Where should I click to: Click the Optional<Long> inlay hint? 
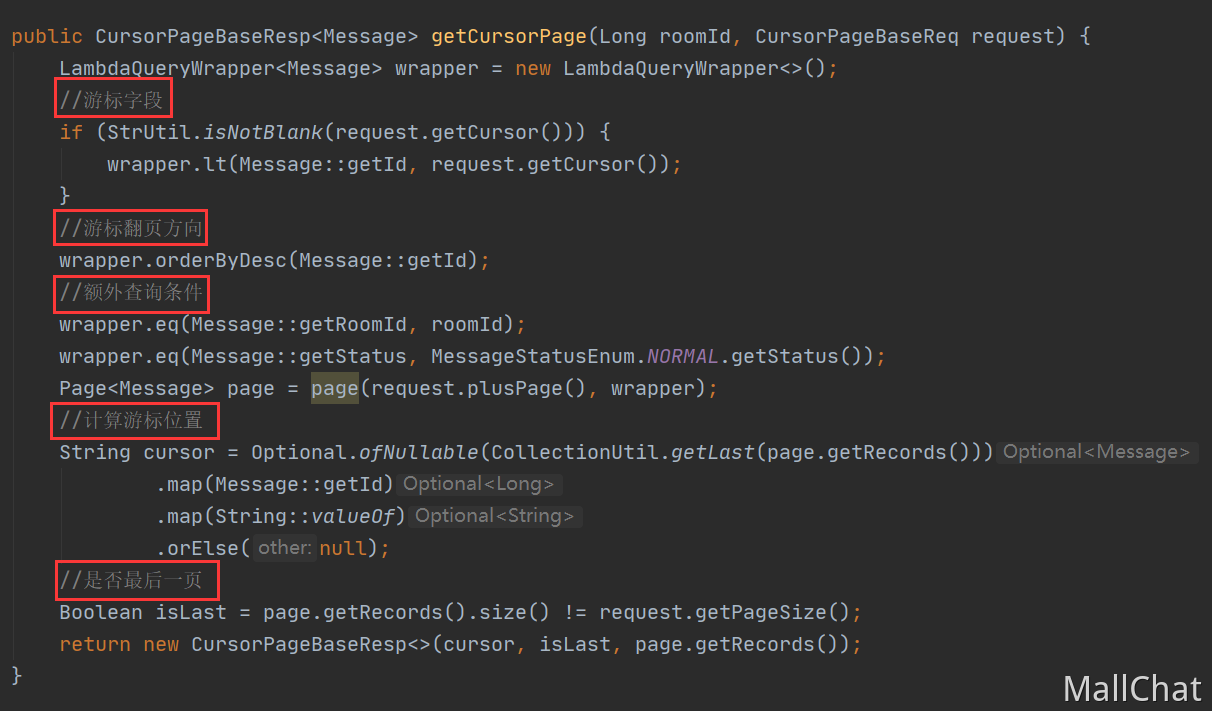(x=480, y=484)
